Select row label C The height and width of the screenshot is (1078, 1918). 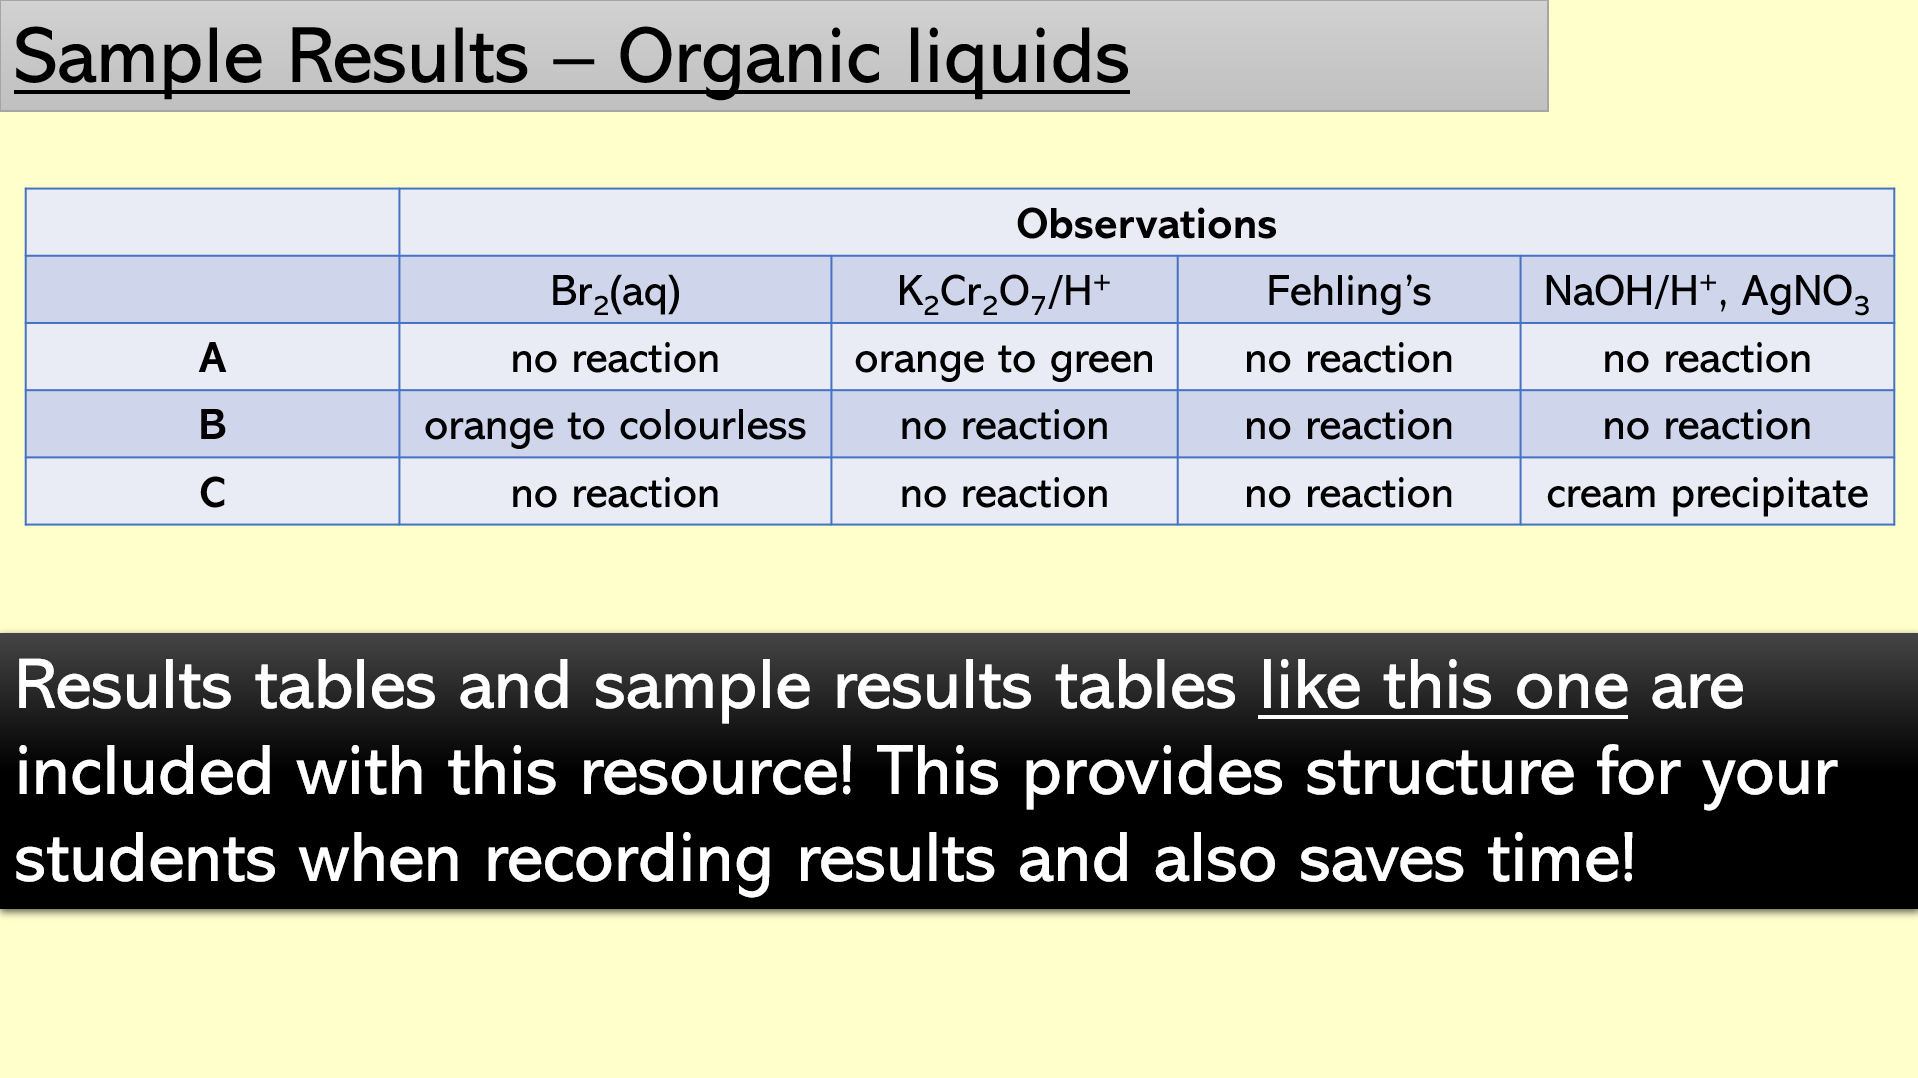pyautogui.click(x=212, y=491)
